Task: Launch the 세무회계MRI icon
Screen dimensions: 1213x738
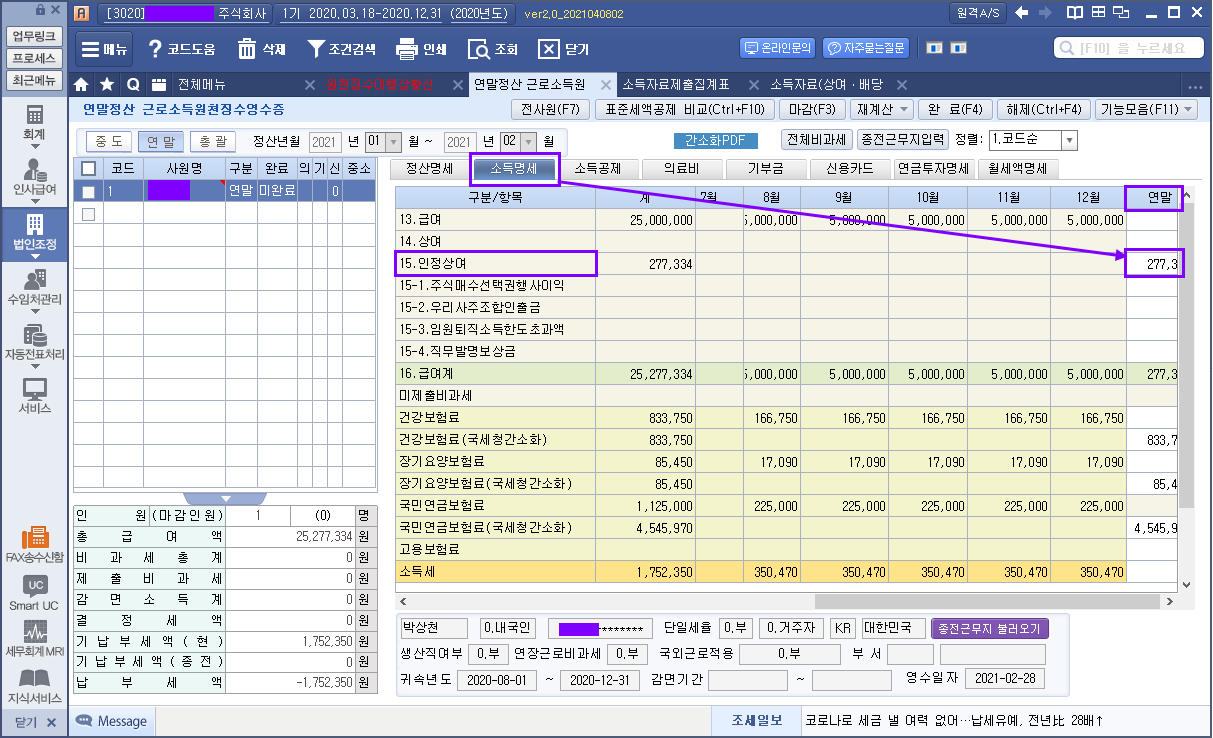Action: coord(34,638)
